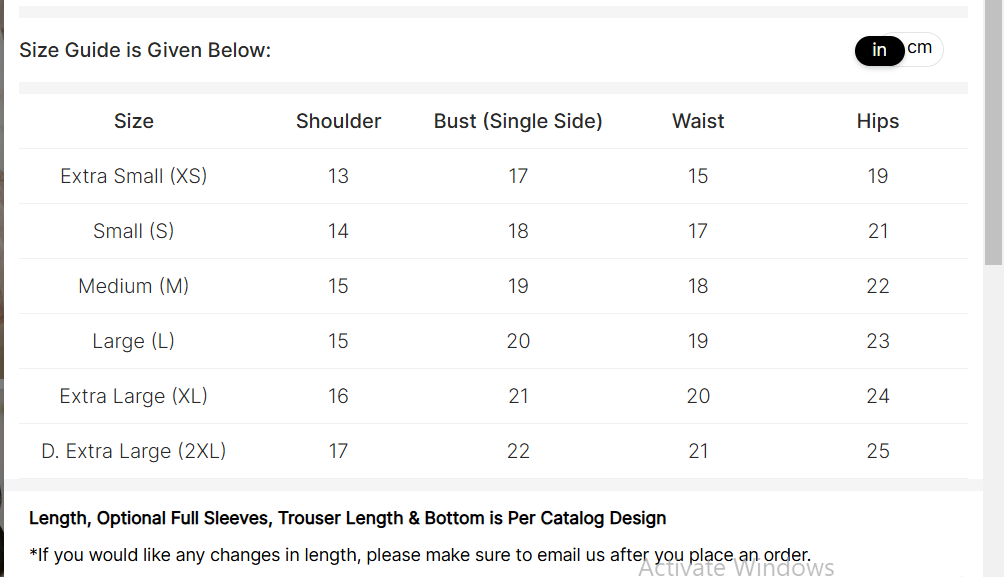Screen dimensions: 1004x577
Task: Select the Extra Large (XL) row label
Action: click(134, 396)
